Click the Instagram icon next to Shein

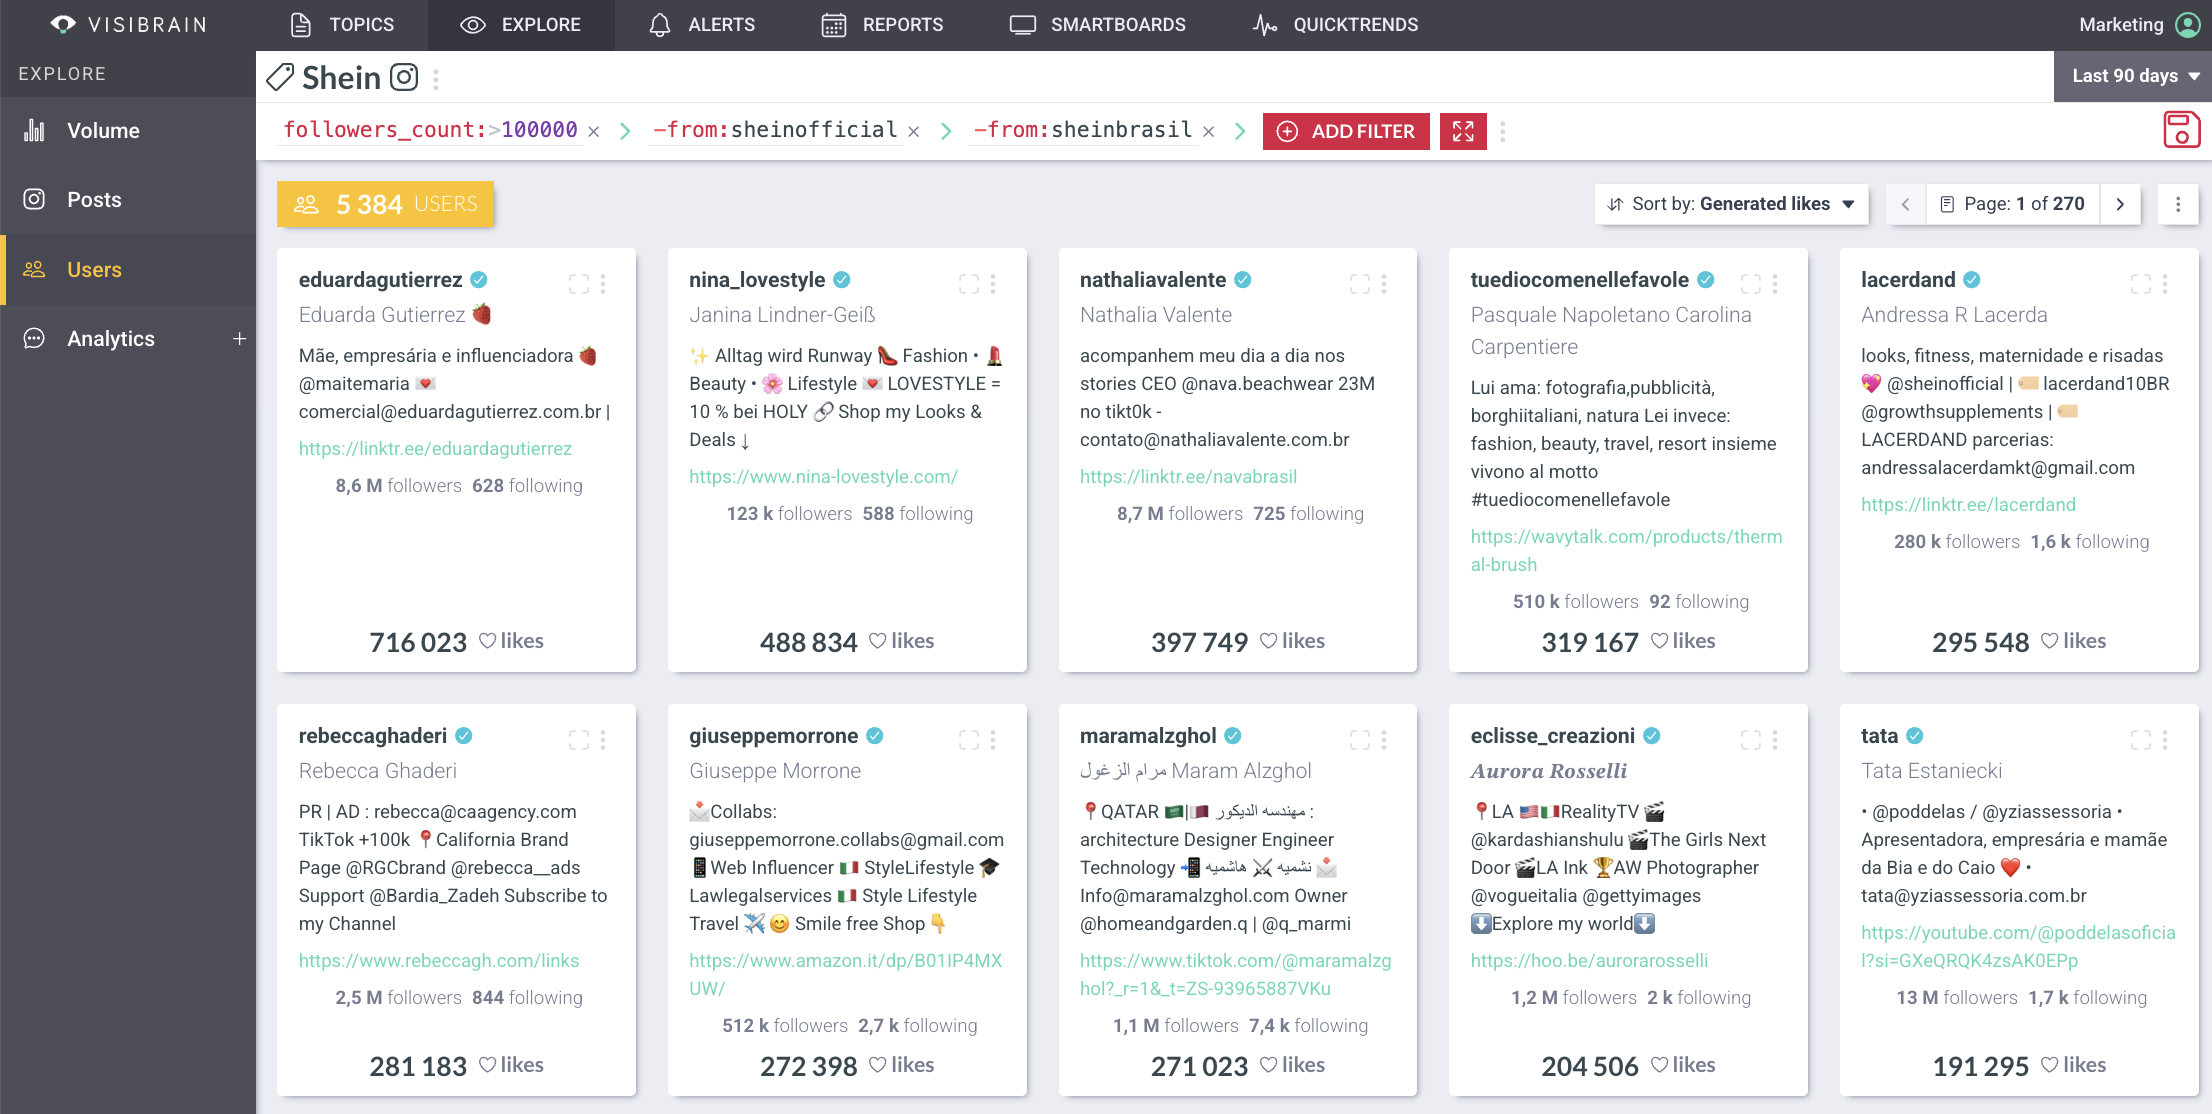[404, 76]
